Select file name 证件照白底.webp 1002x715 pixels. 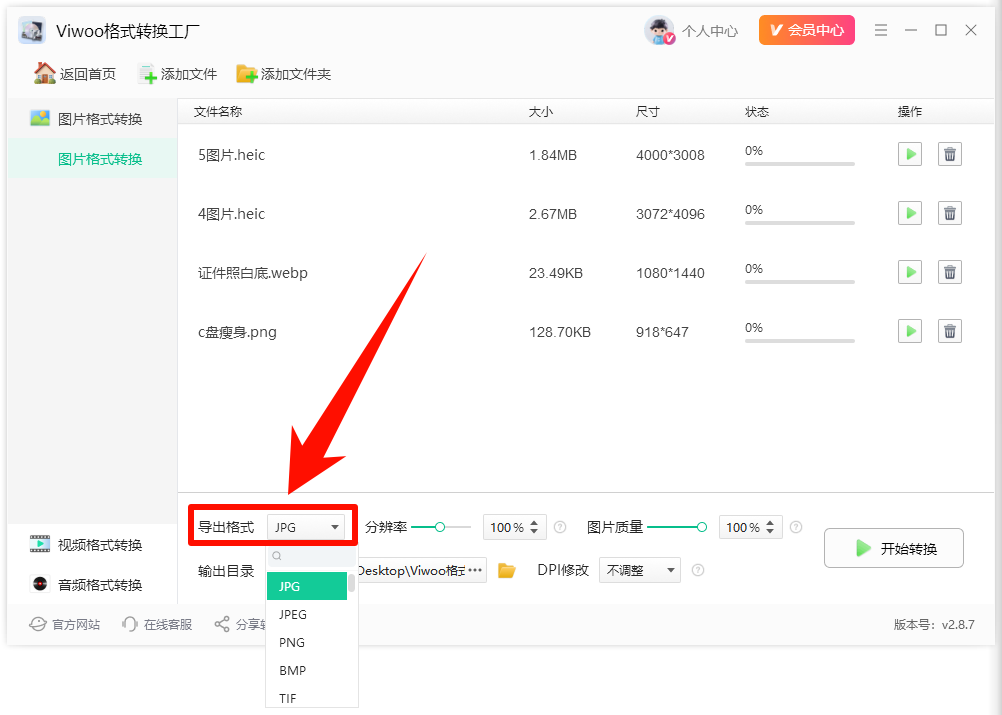[x=252, y=273]
